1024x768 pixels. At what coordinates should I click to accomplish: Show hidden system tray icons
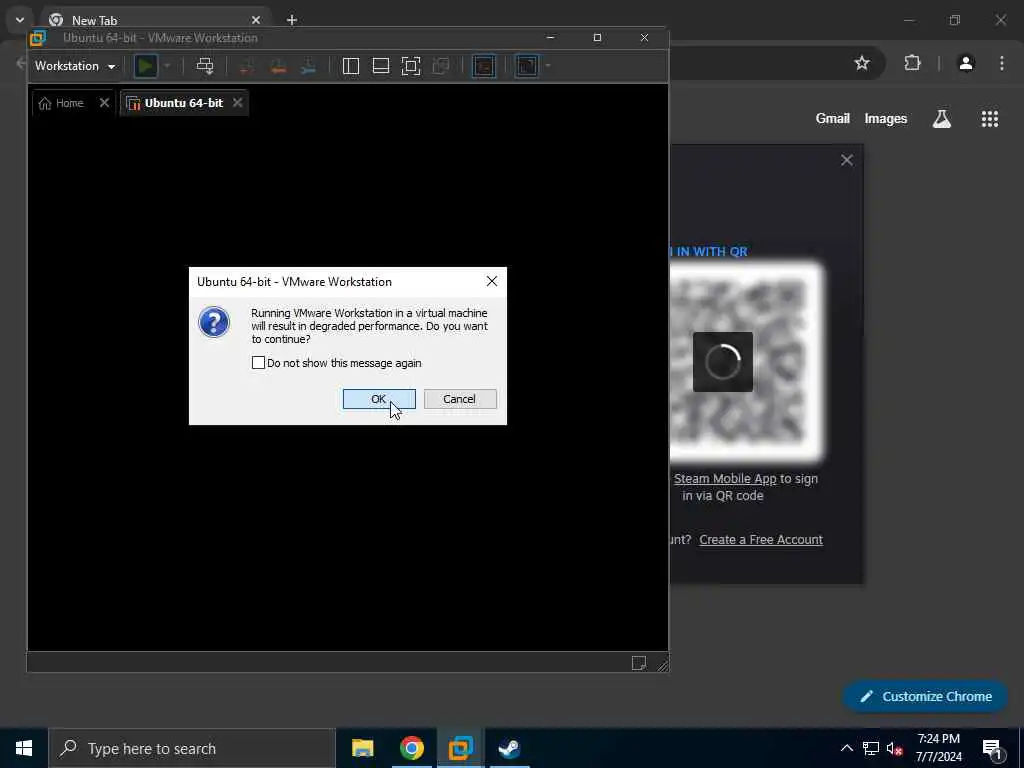(x=846, y=748)
